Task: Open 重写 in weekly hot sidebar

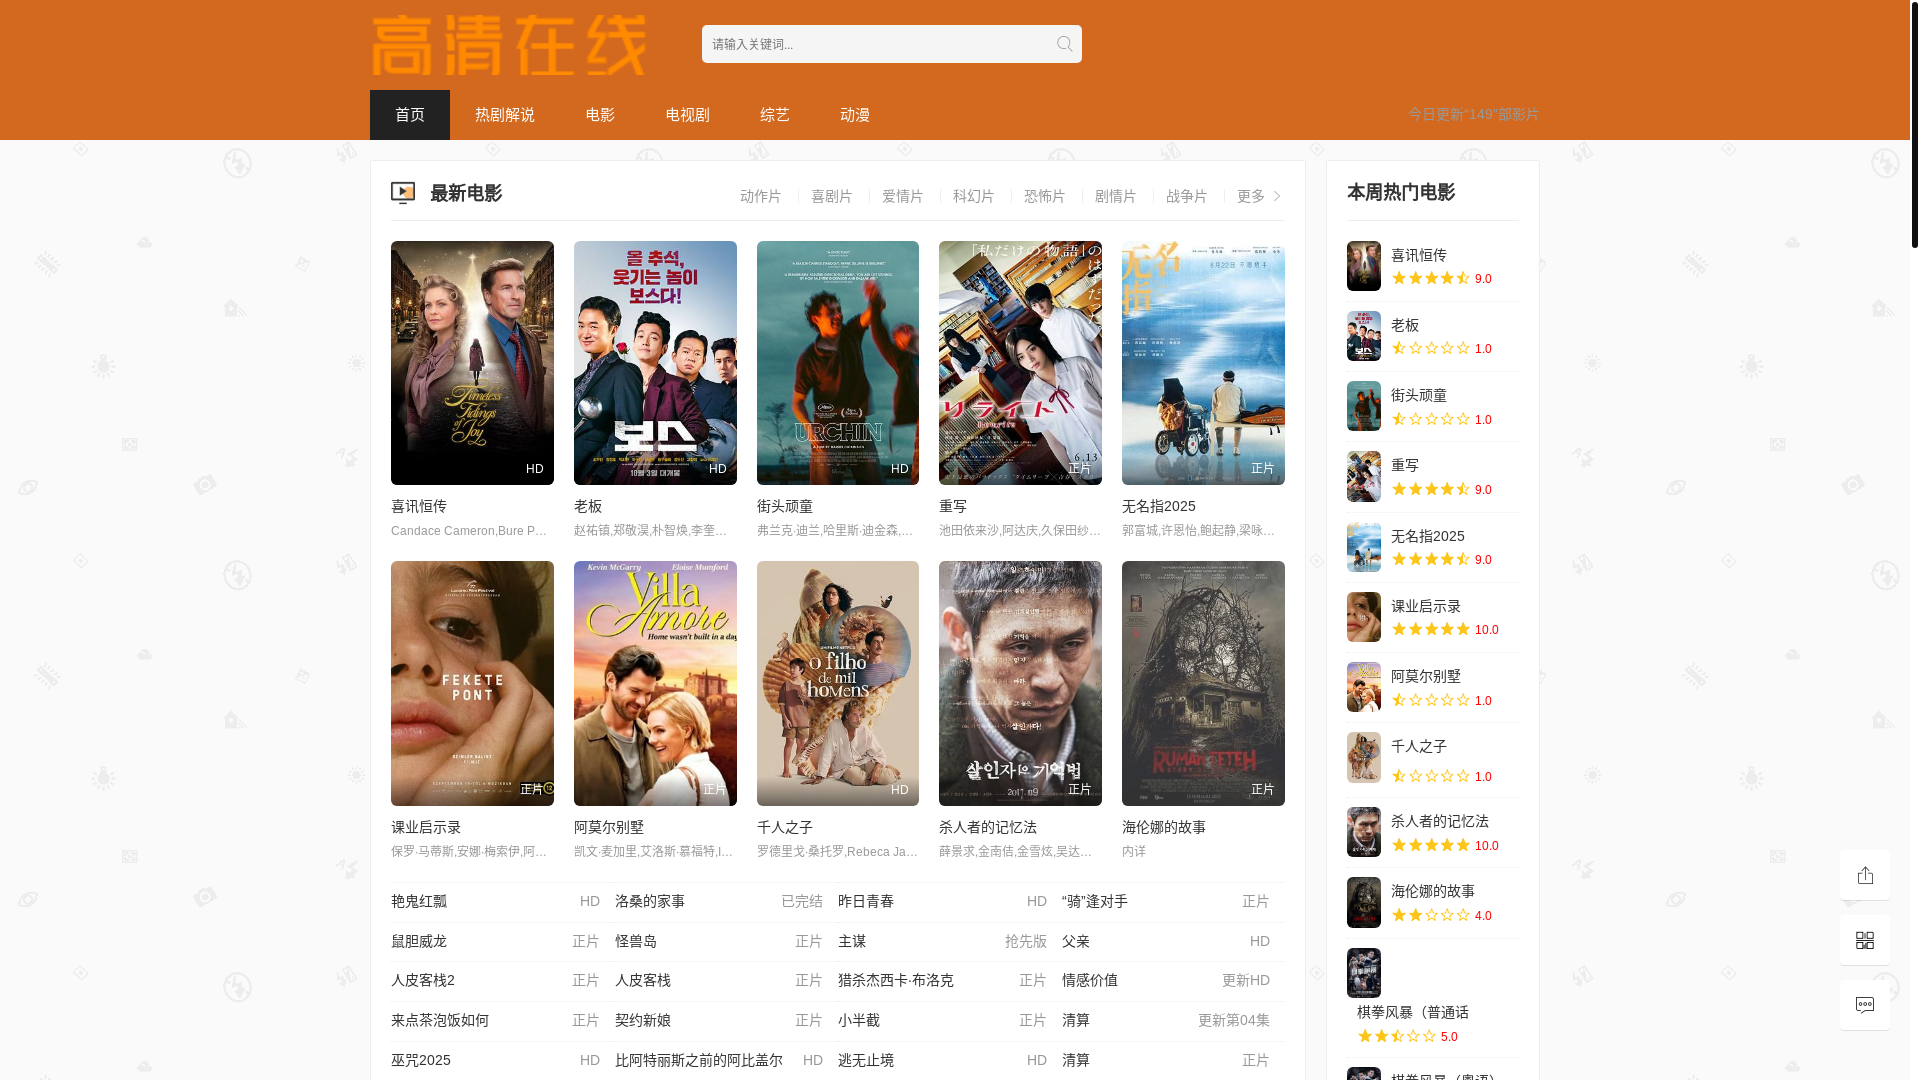Action: click(1405, 465)
